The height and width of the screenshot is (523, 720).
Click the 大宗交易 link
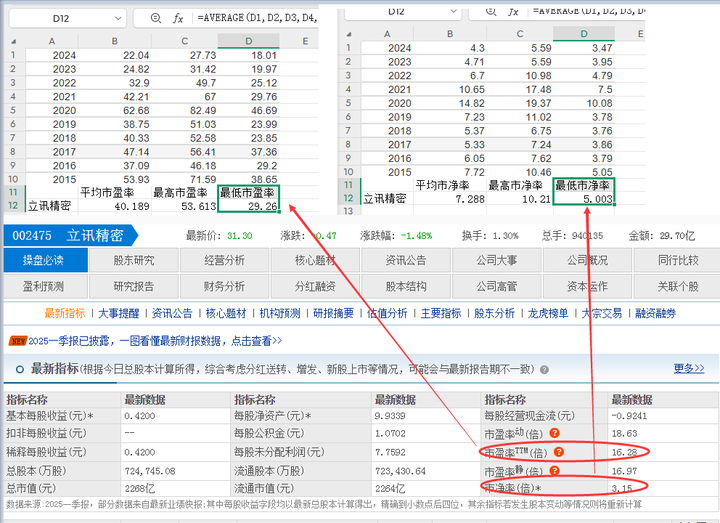pyautogui.click(x=602, y=314)
